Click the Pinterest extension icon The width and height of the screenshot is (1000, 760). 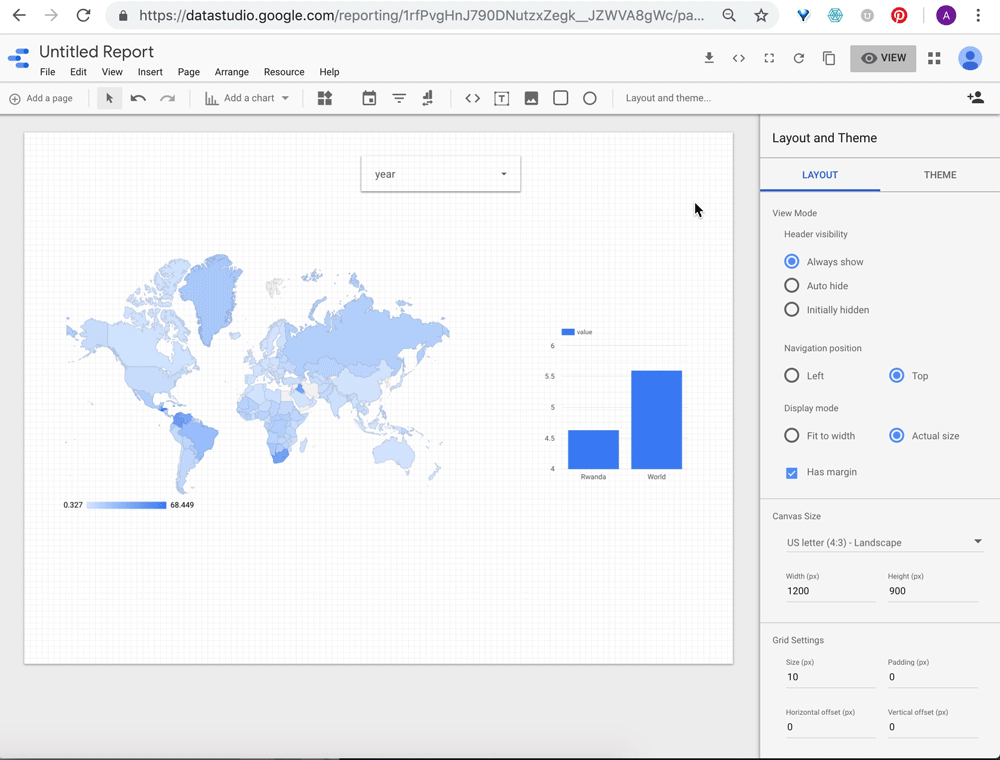pyautogui.click(x=899, y=15)
